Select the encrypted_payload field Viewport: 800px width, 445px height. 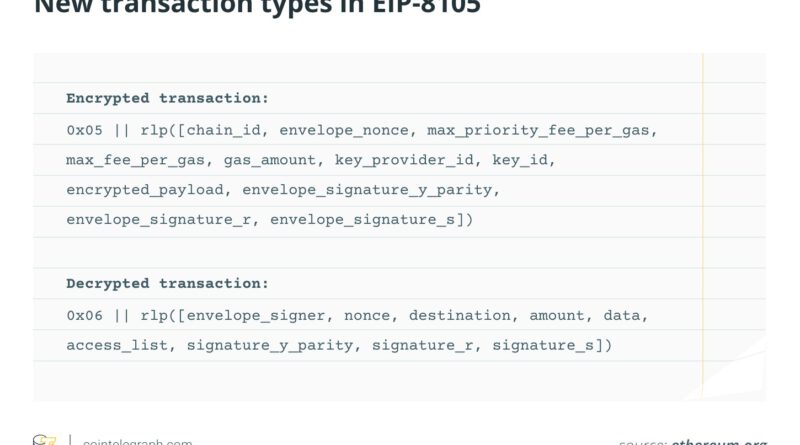[x=145, y=189]
